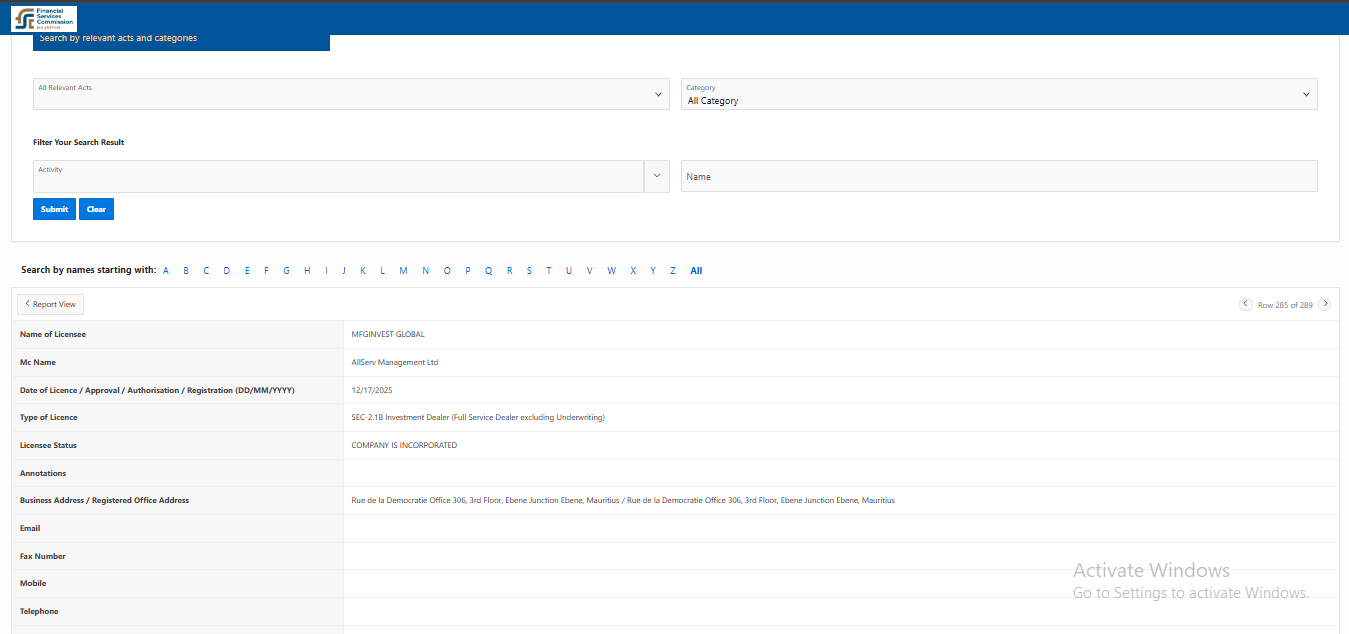Filter names starting with M

point(403,271)
